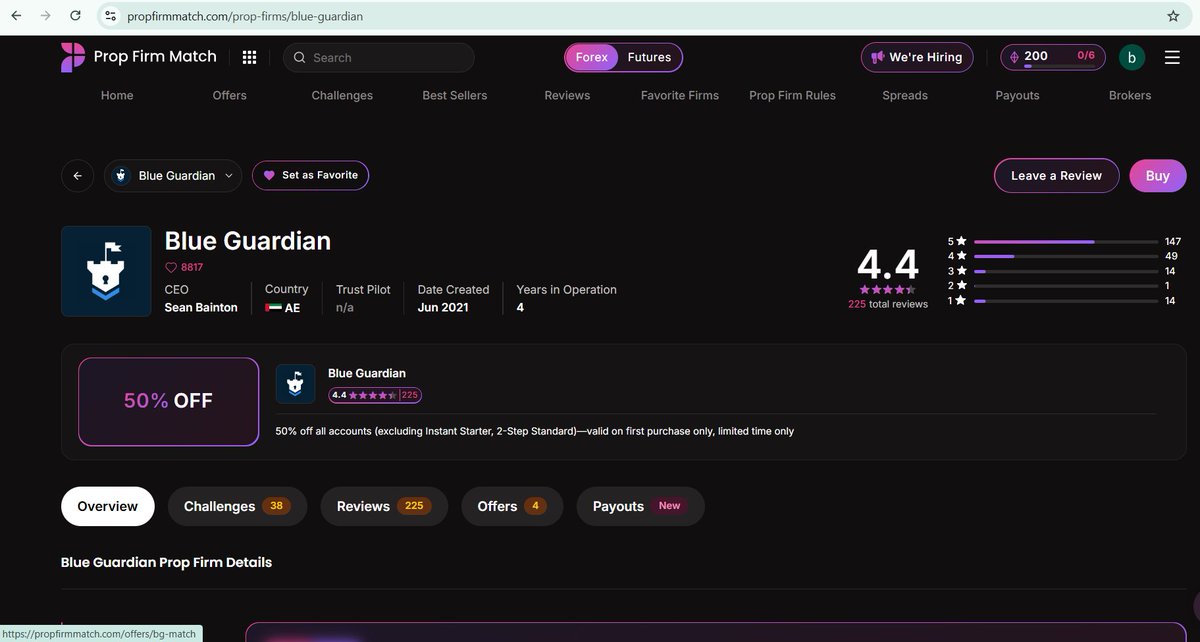Click We're Hiring button
This screenshot has height=642, width=1200.
click(x=917, y=57)
